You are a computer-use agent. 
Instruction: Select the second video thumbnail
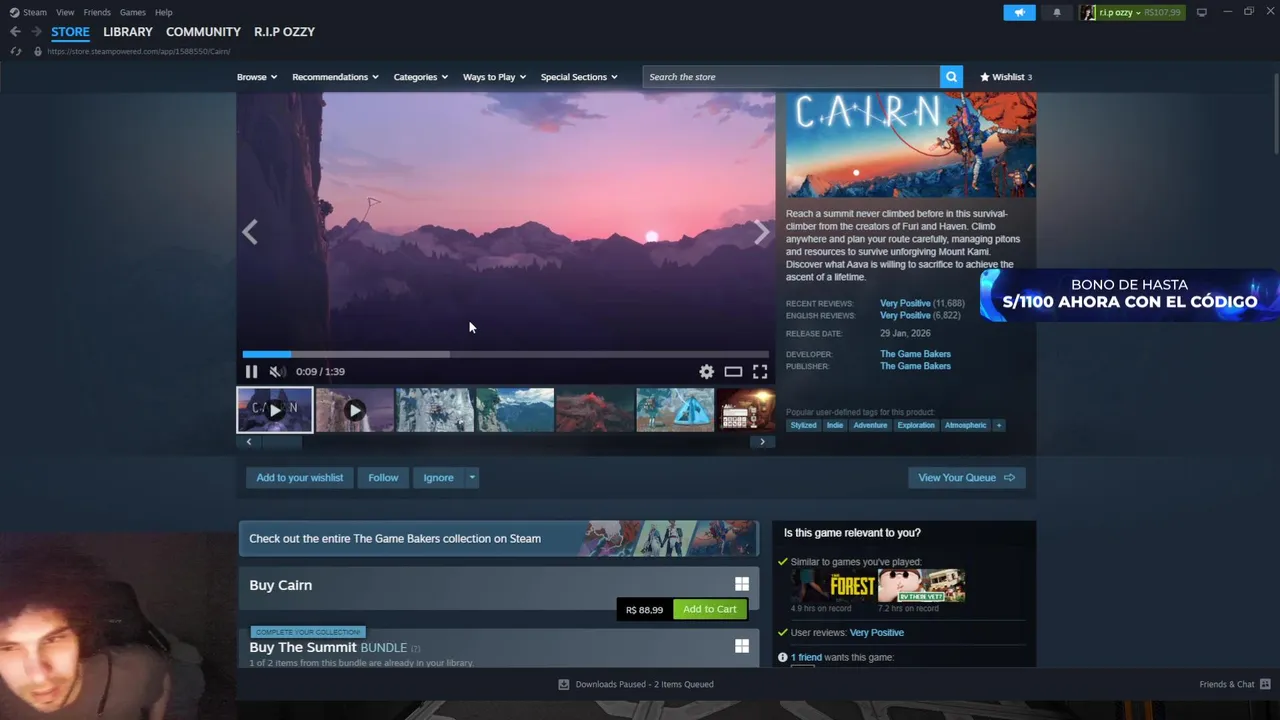(x=355, y=410)
